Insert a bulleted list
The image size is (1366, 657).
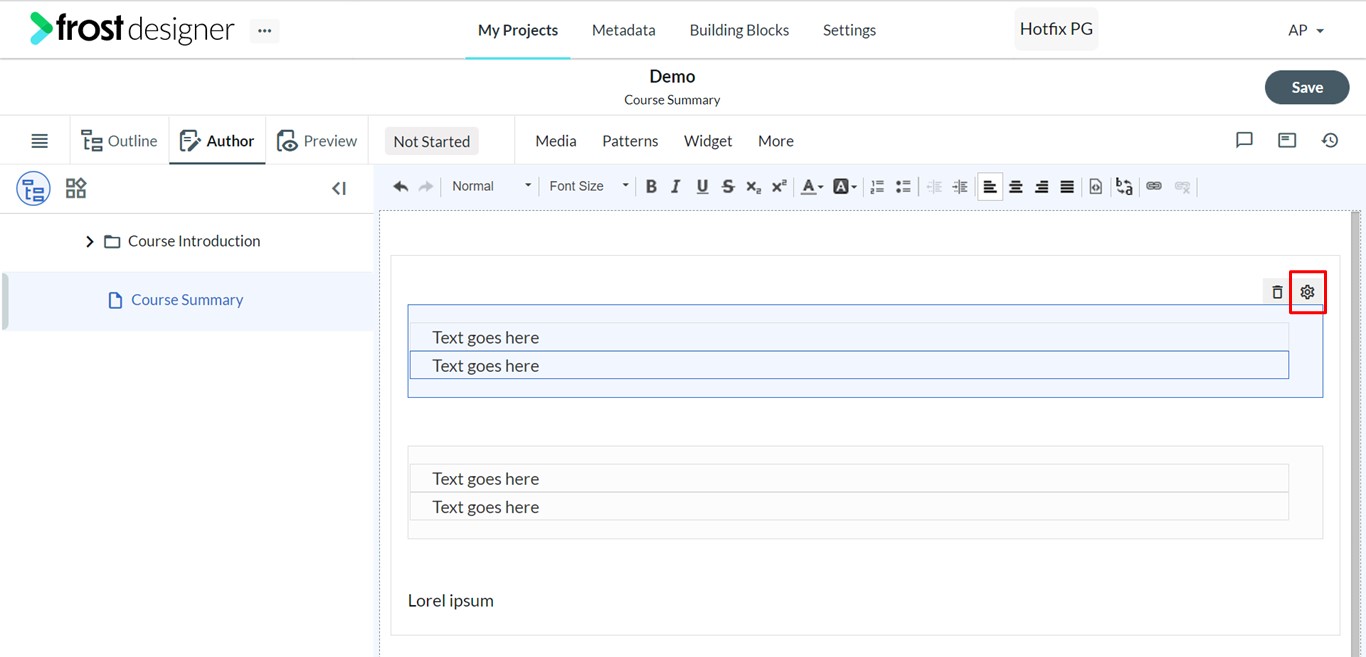coord(903,186)
